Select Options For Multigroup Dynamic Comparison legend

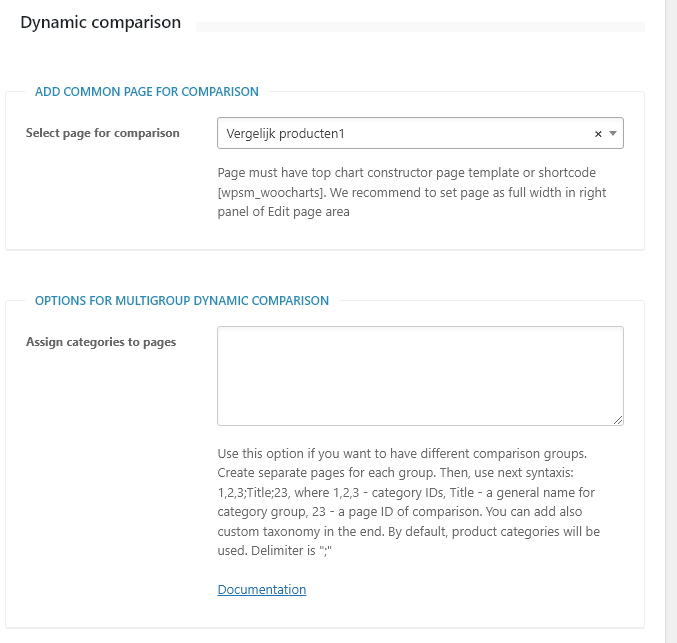point(182,300)
